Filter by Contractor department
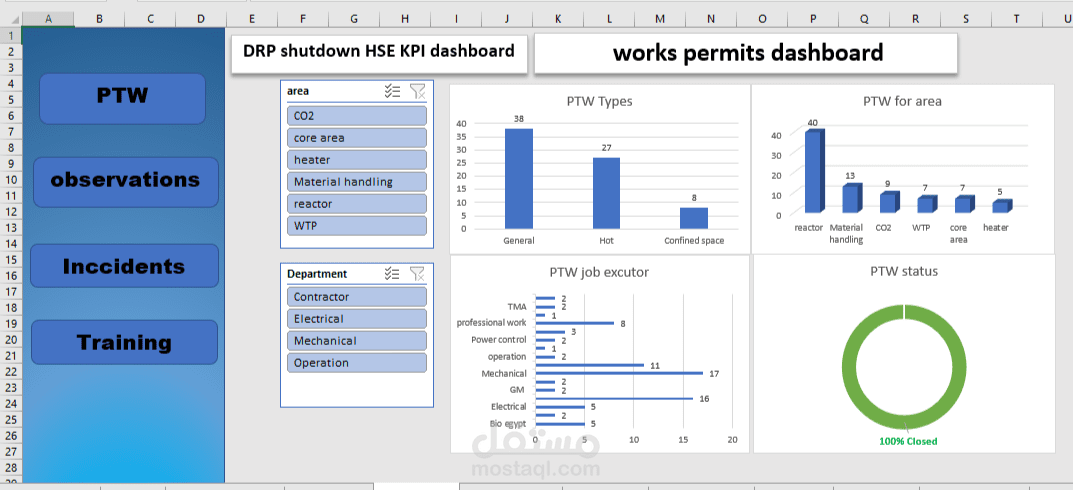The image size is (1073, 490). (x=357, y=296)
